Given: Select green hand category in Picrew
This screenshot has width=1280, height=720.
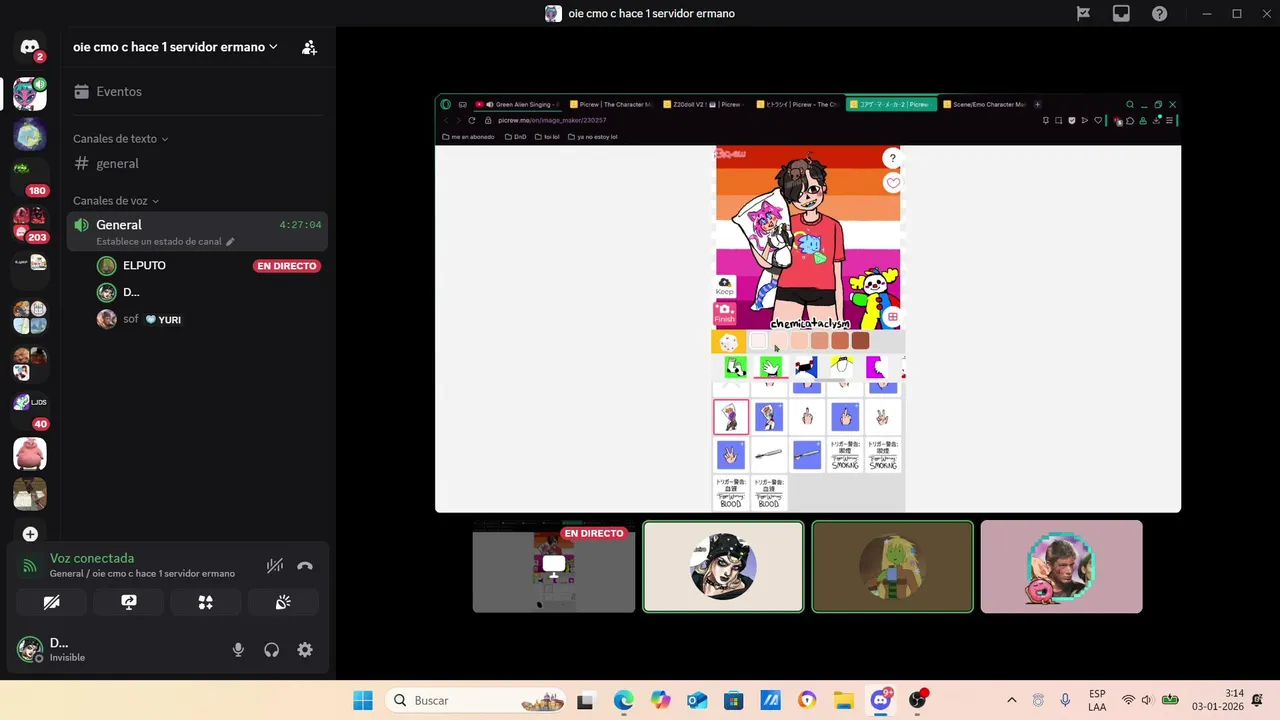Looking at the screenshot, I should [770, 367].
